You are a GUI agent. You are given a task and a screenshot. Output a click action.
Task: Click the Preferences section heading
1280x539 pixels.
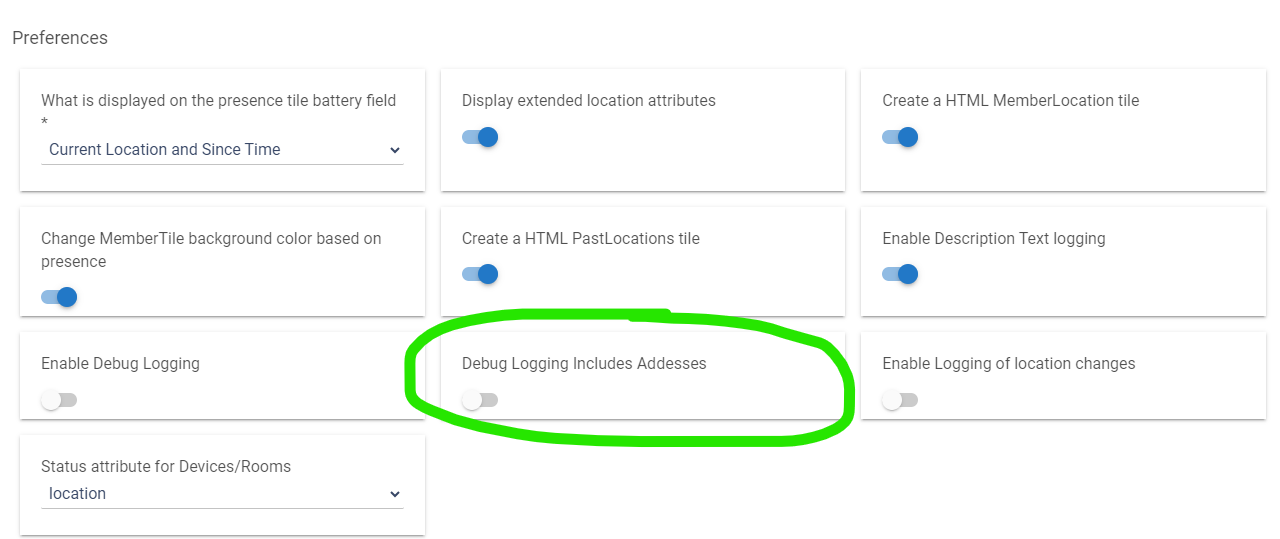(x=60, y=38)
